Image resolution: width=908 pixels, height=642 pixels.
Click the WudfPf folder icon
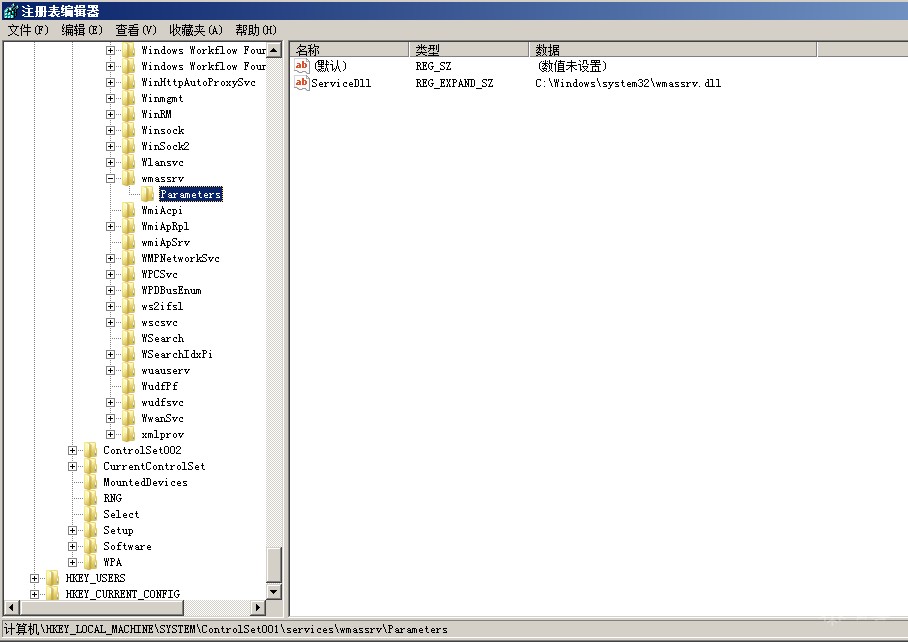pos(129,386)
